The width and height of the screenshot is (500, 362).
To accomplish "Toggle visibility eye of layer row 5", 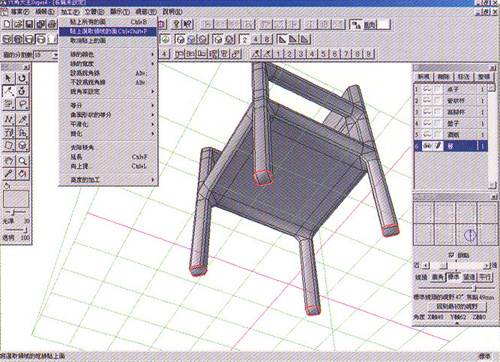I will pos(427,134).
